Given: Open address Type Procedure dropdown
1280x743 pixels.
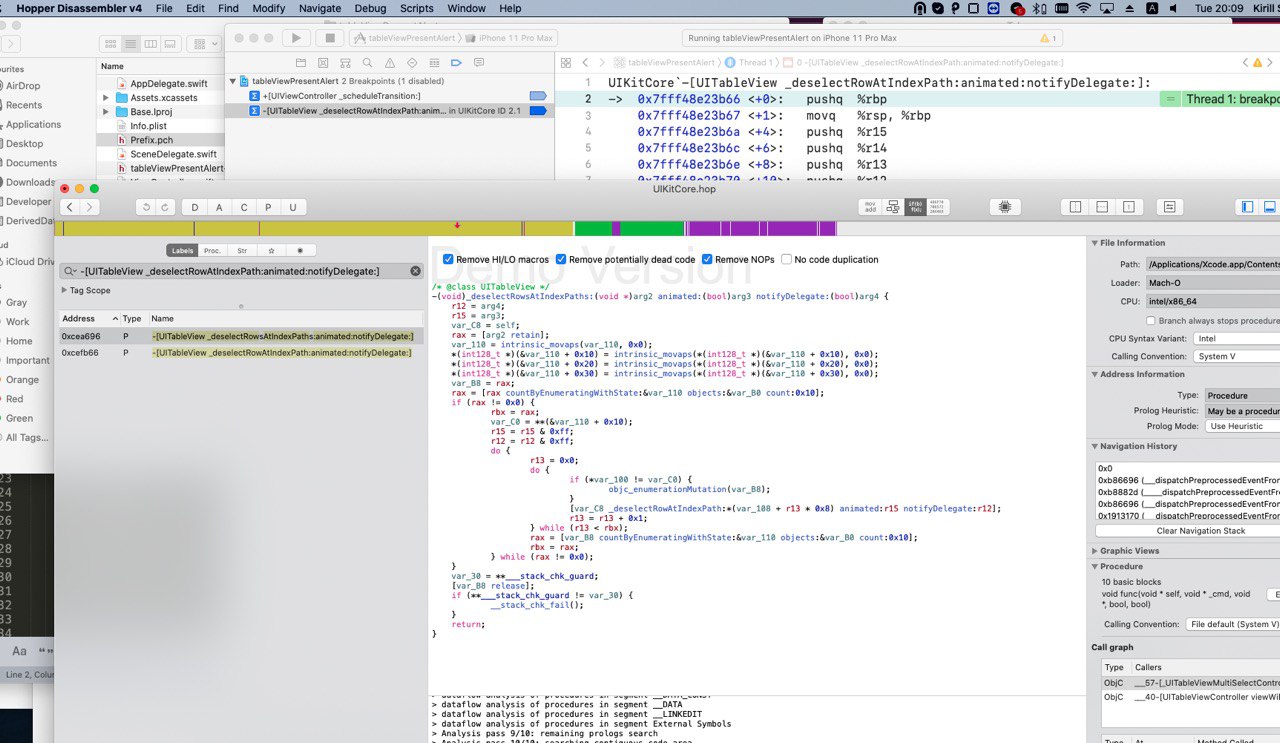Looking at the screenshot, I should click(1241, 395).
